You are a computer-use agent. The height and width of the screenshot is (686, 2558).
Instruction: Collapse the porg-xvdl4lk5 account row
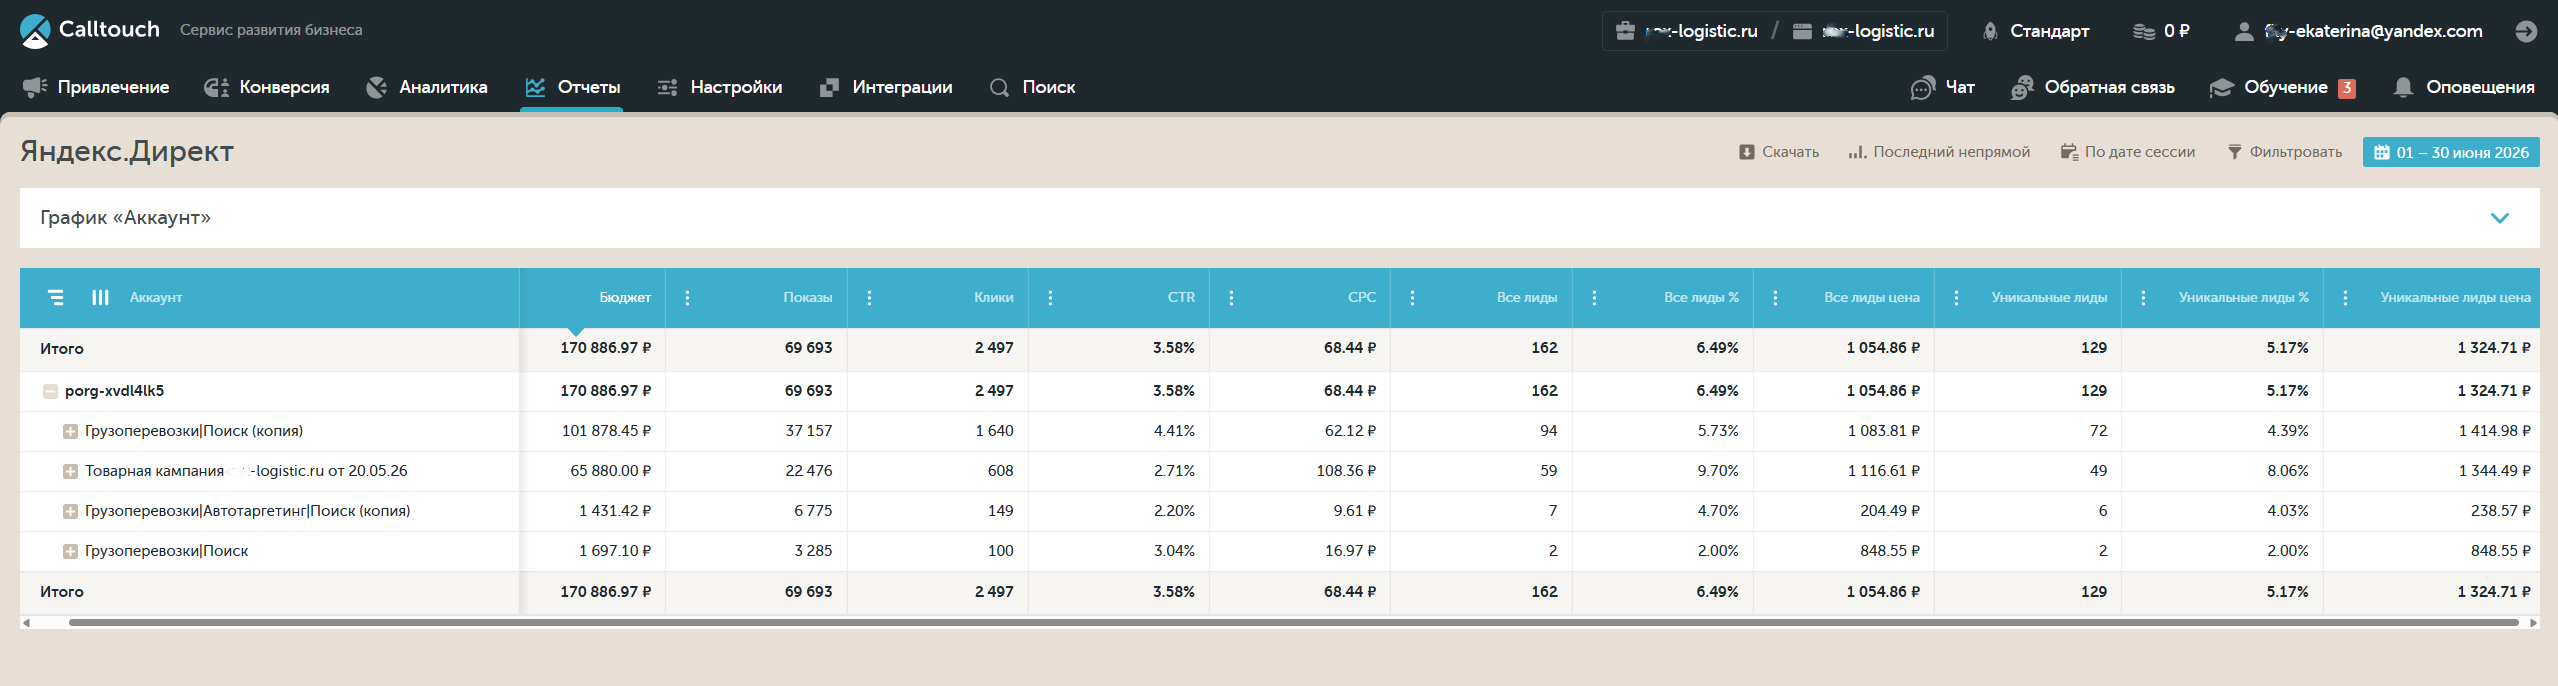click(50, 391)
